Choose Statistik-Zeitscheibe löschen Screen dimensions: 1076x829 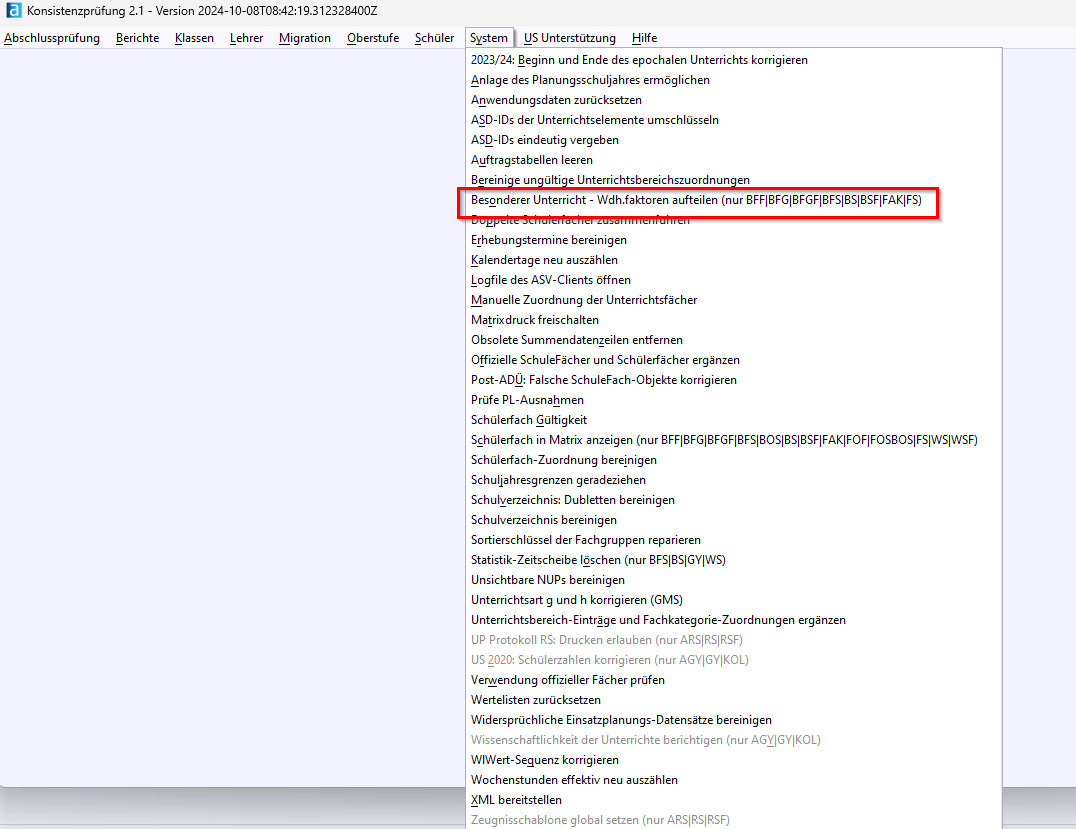(734, 559)
